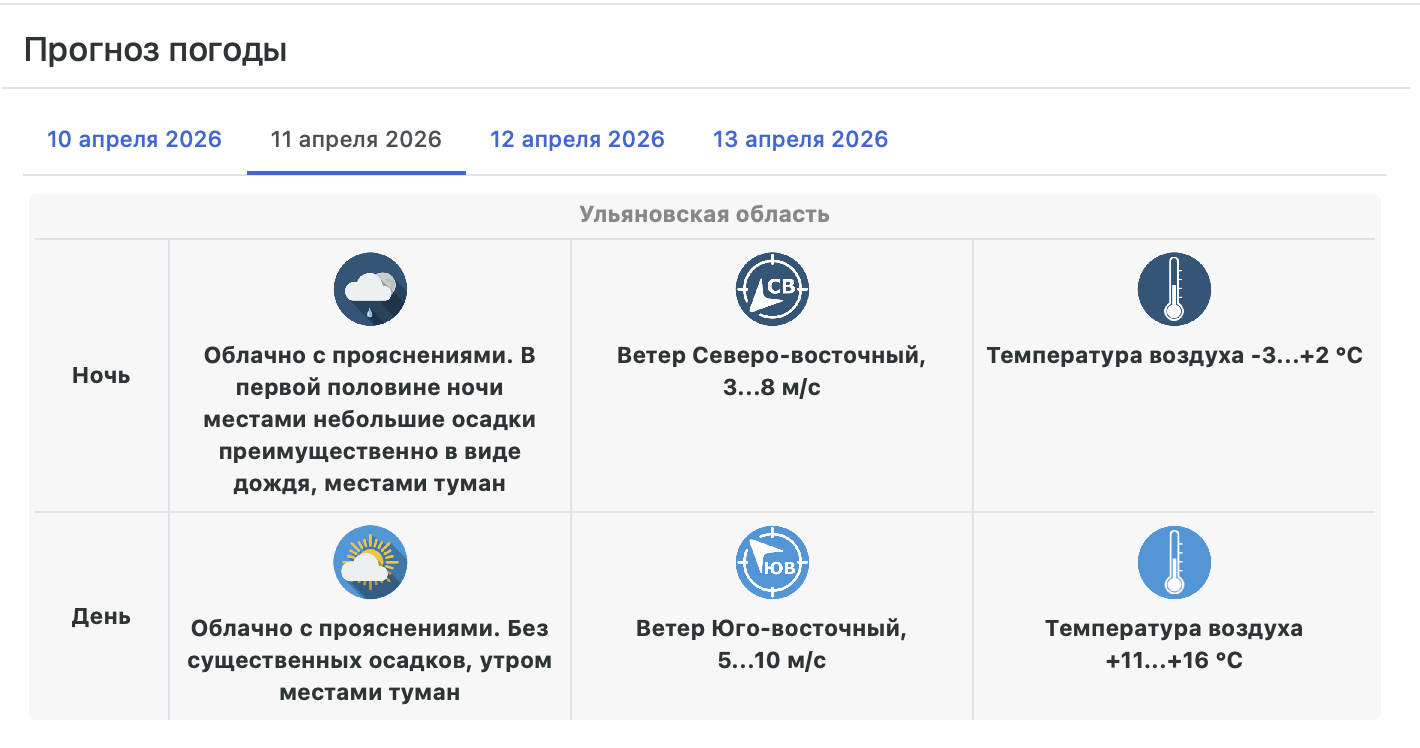Click the daytime temperature +11...+16 °C text
1420x748 pixels.
point(1174,645)
